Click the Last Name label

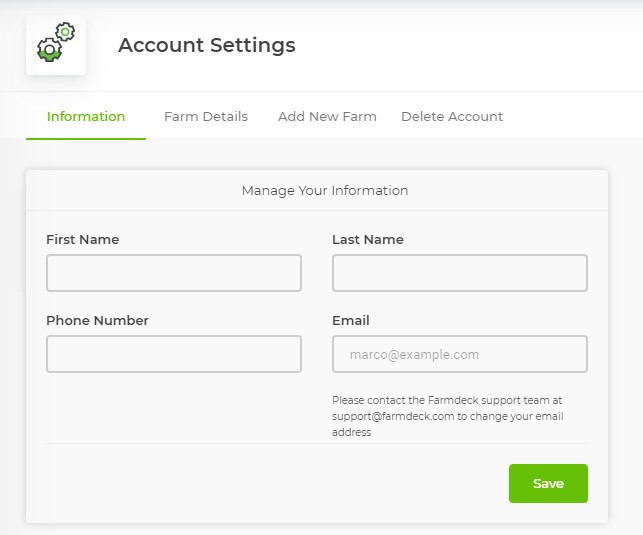coord(368,239)
